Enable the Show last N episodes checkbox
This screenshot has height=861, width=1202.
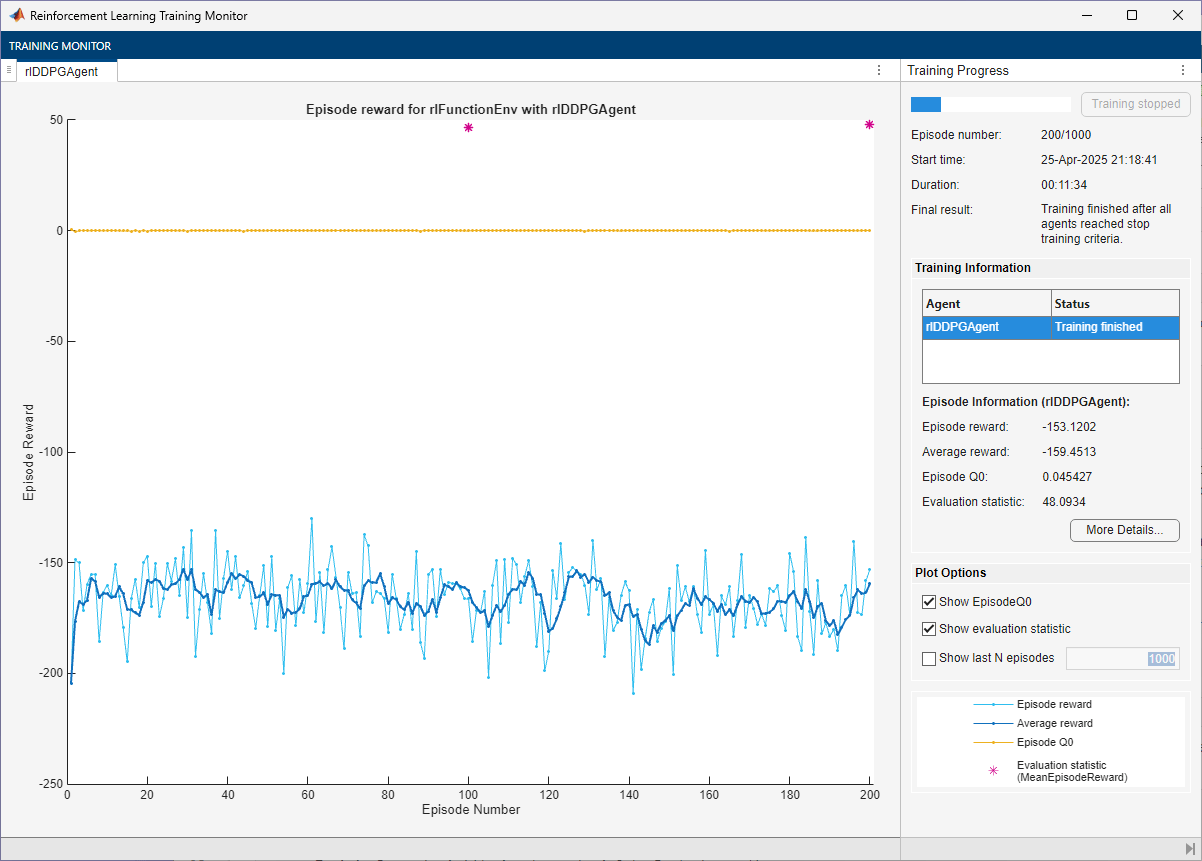929,658
